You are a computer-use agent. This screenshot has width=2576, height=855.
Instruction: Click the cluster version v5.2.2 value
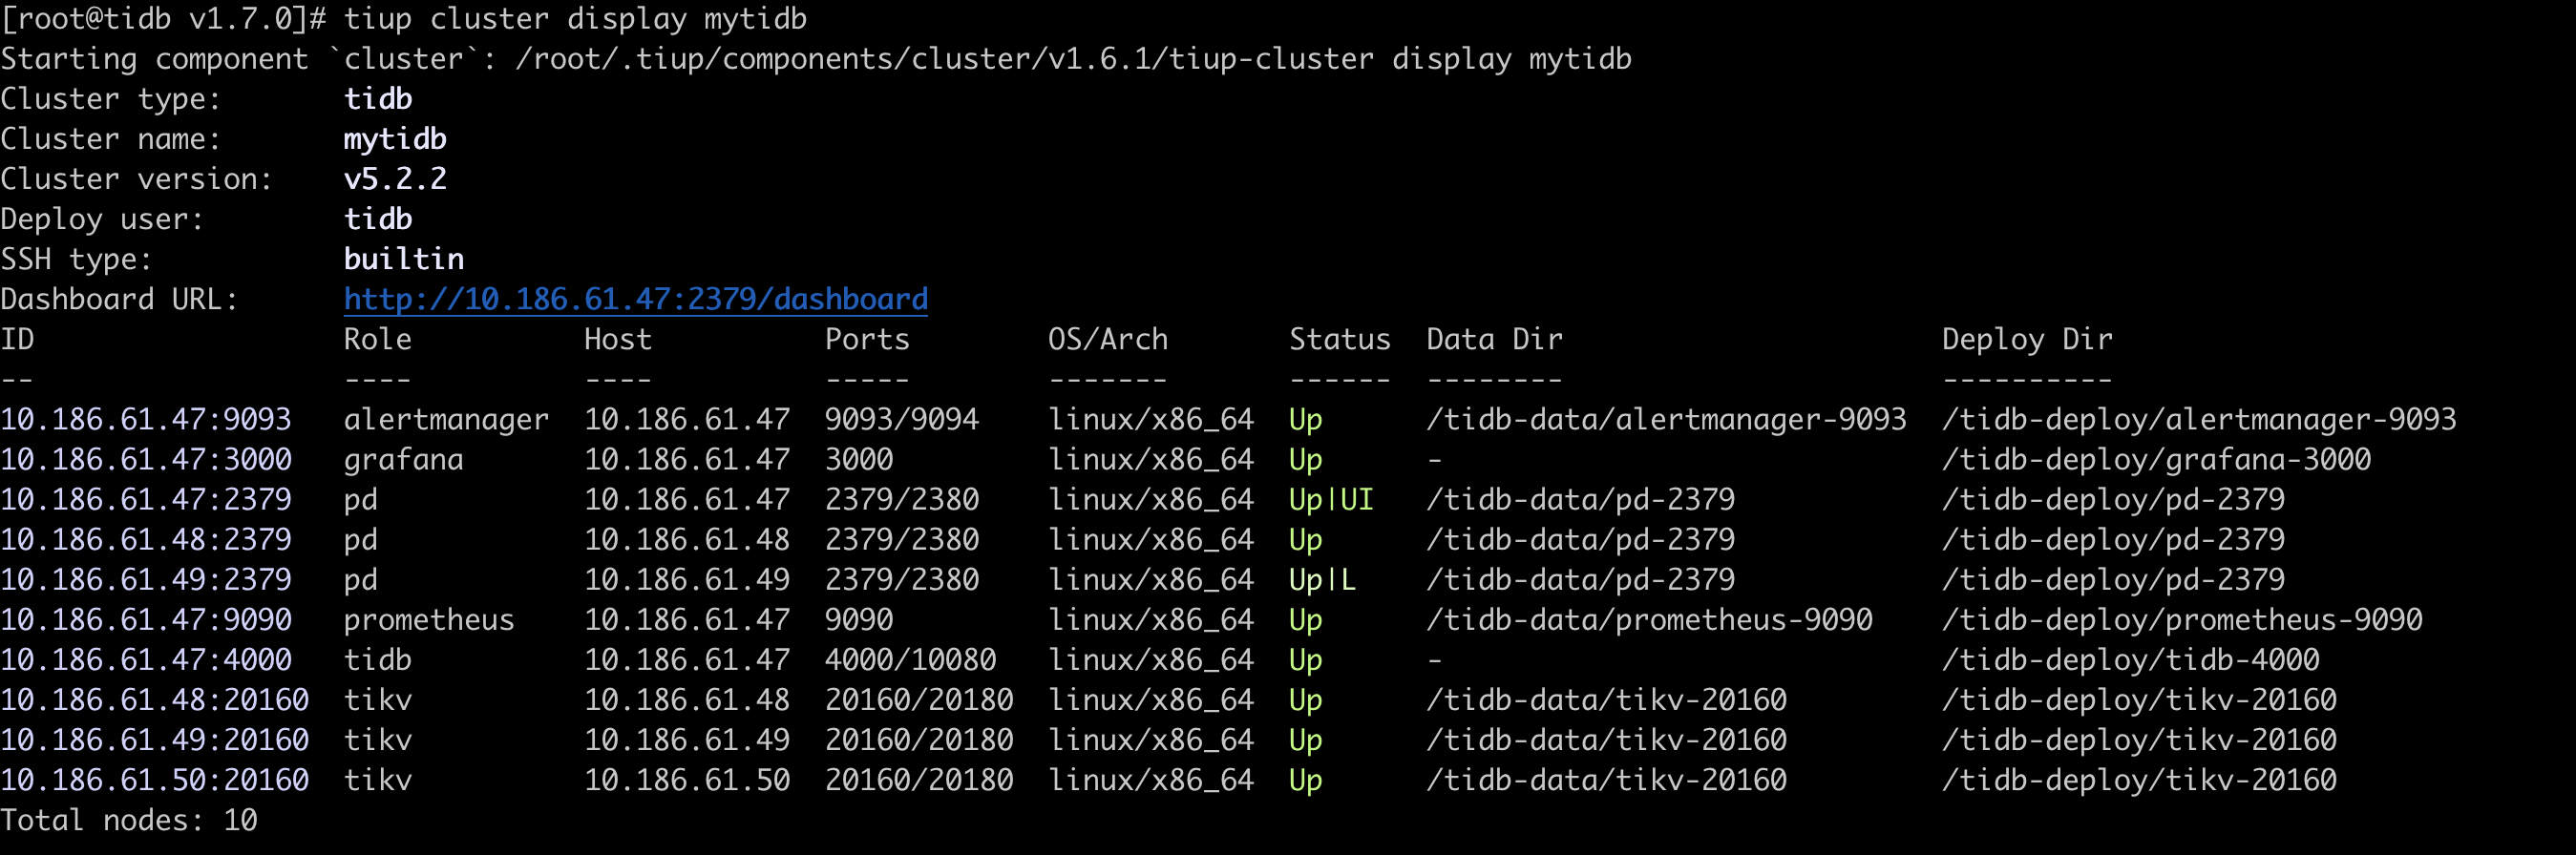click(x=395, y=179)
